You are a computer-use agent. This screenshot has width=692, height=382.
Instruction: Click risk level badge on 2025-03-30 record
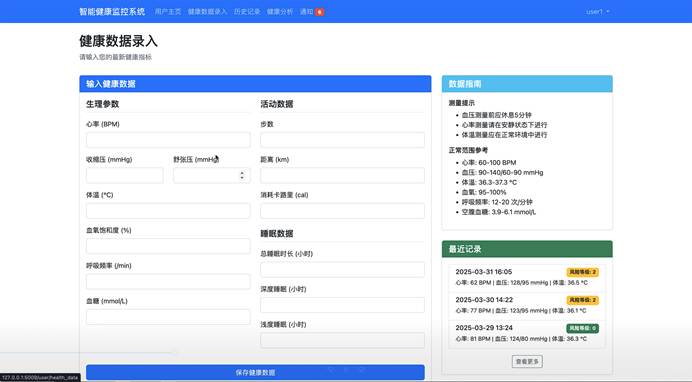coord(583,300)
